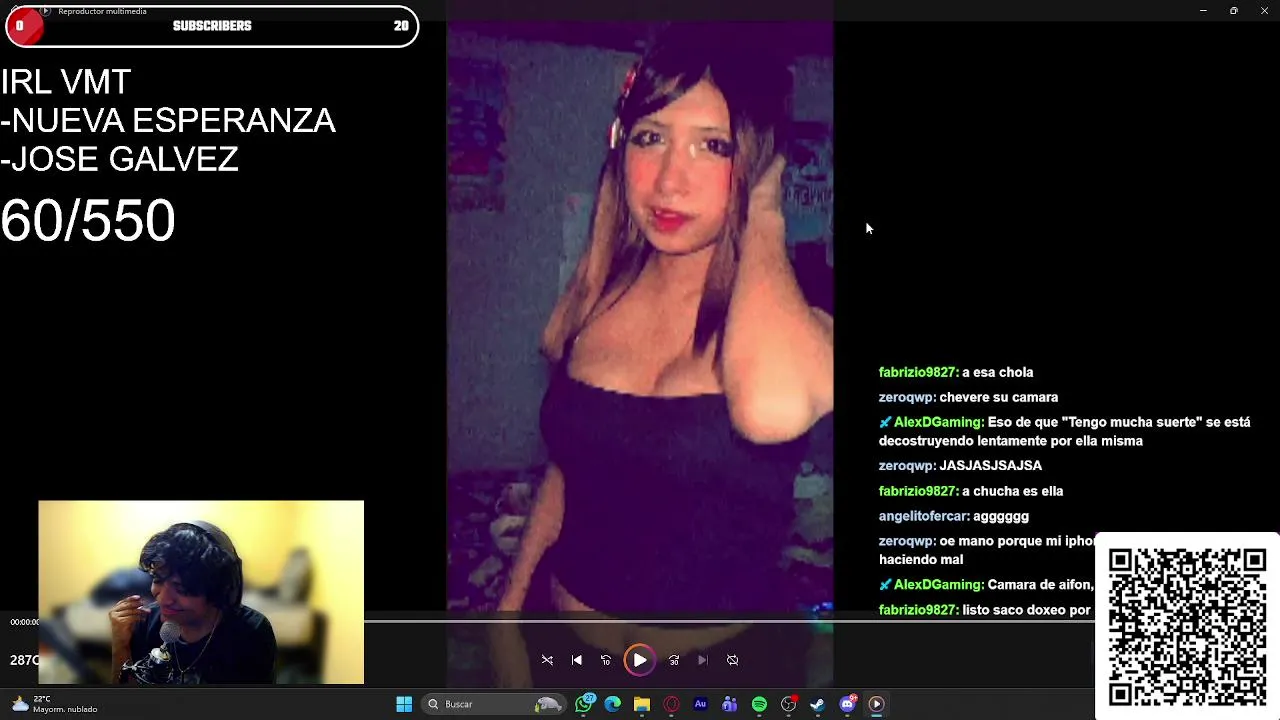Click the 'IRL VMT' text
Screen dimensions: 1280x720
click(66, 82)
